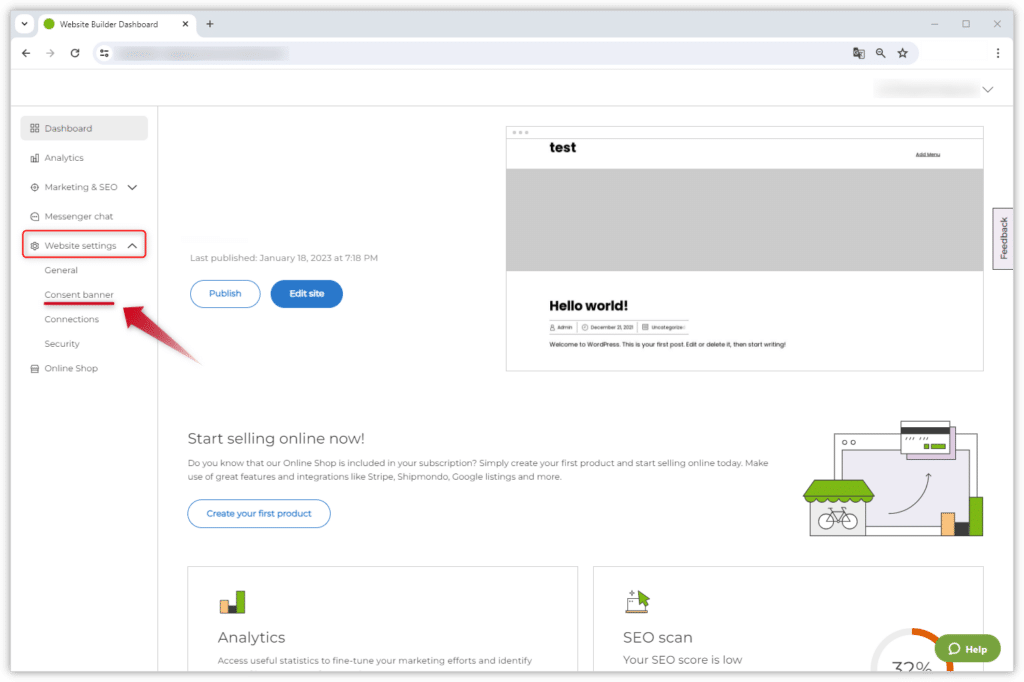Click the Analytics bar chart icon
Image resolution: width=1024 pixels, height=682 pixels.
click(x=35, y=158)
